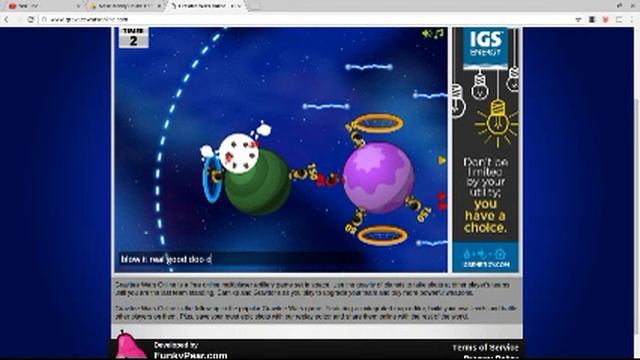Click the IGS Energy logo in ad

click(x=485, y=44)
